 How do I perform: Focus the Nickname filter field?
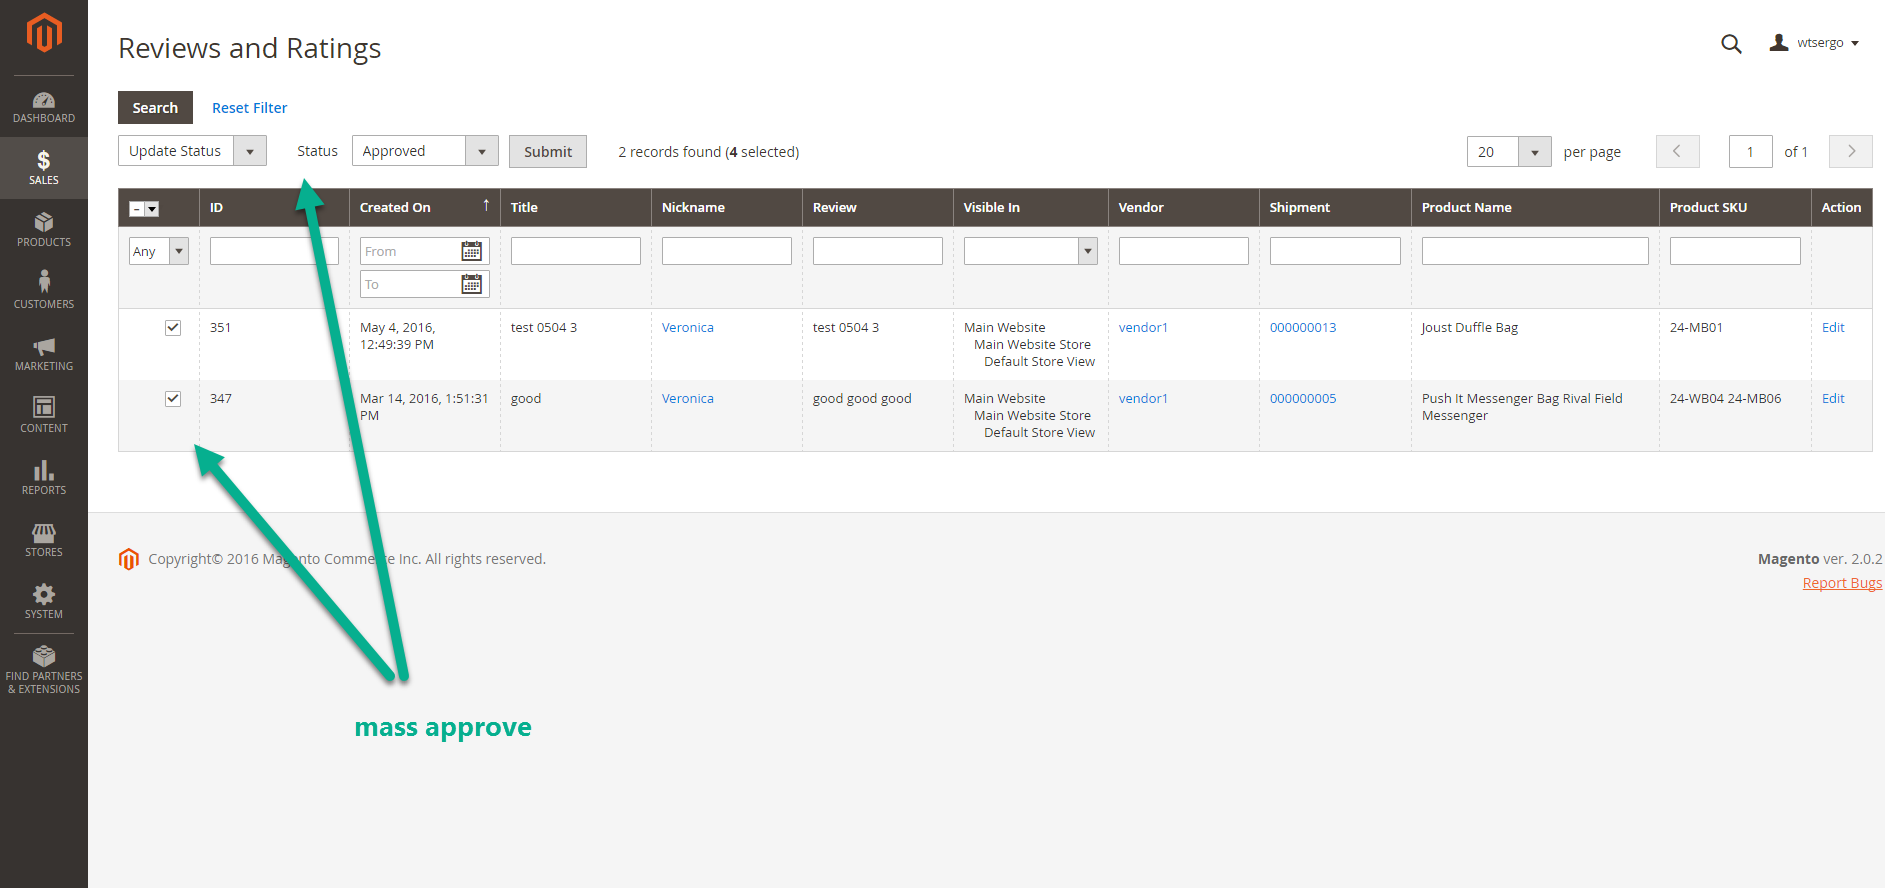point(727,251)
